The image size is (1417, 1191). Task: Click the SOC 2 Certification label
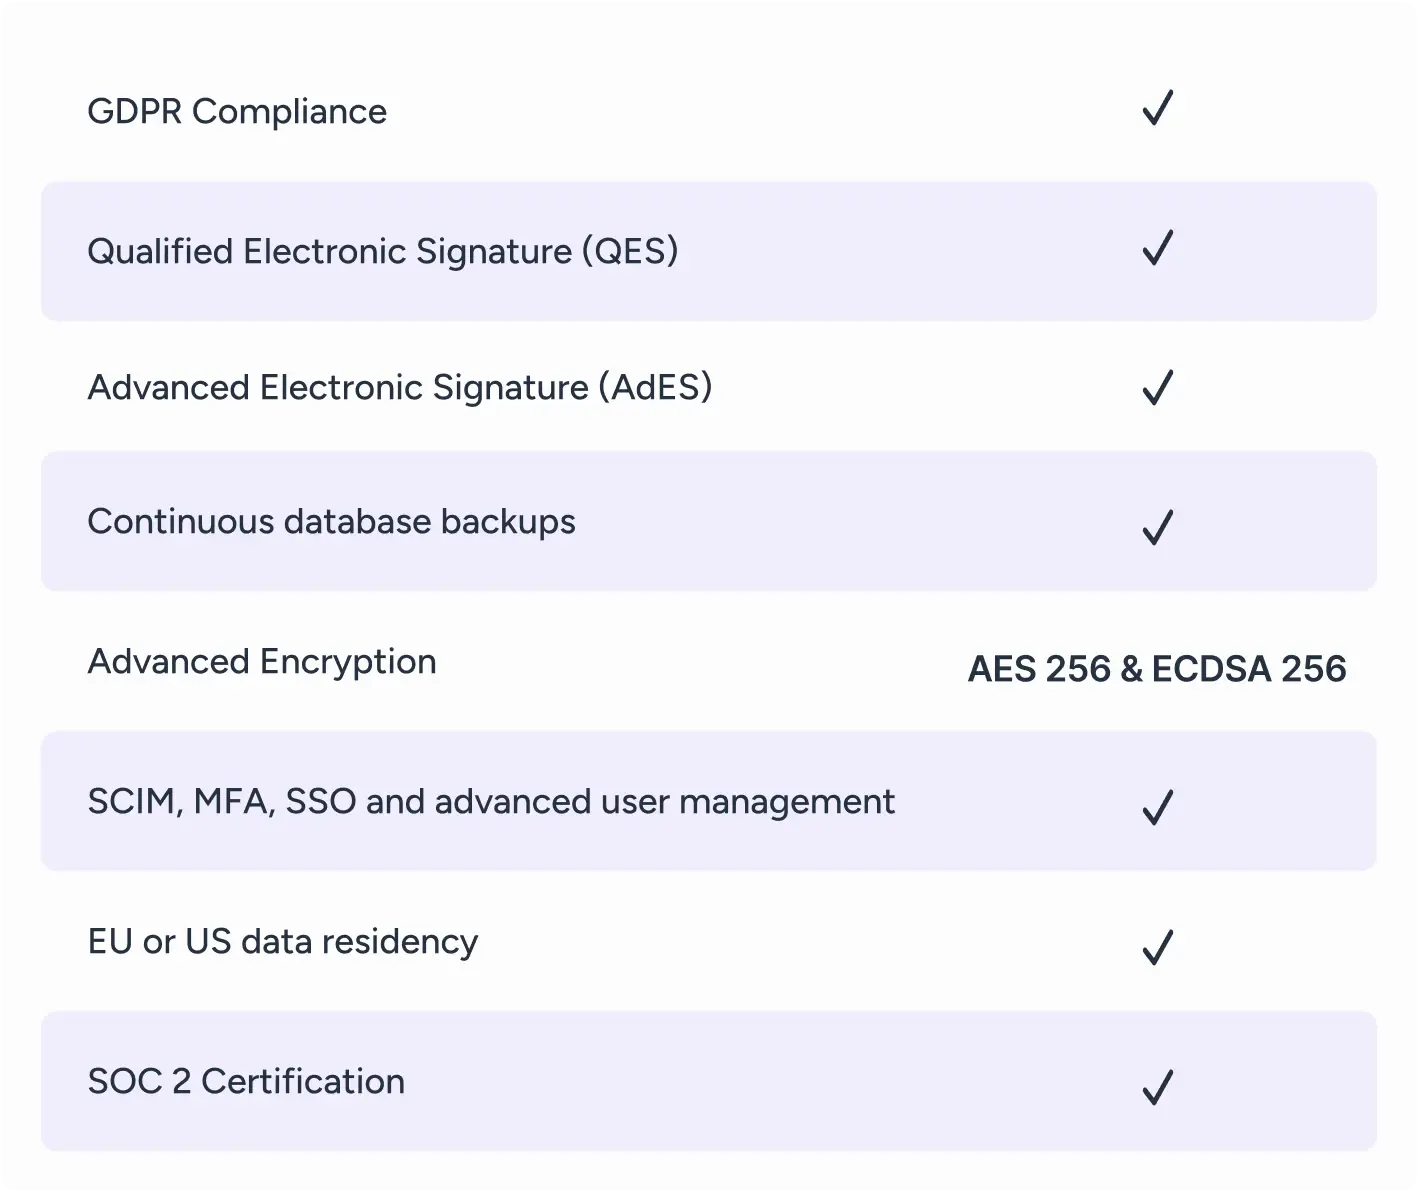coord(246,1081)
